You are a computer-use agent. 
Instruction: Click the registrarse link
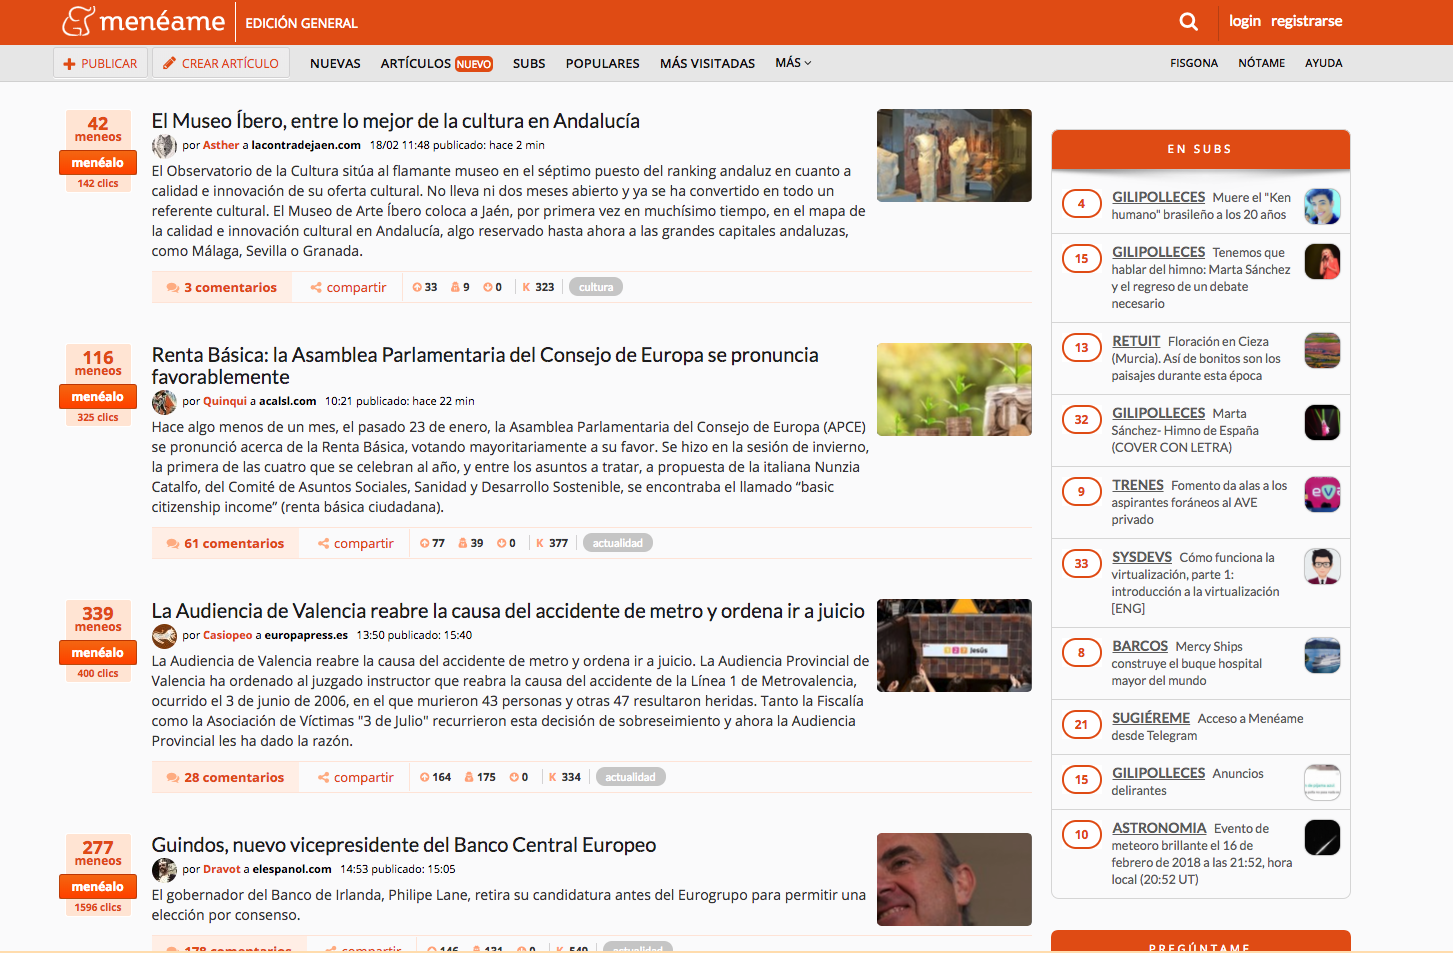(x=1306, y=21)
